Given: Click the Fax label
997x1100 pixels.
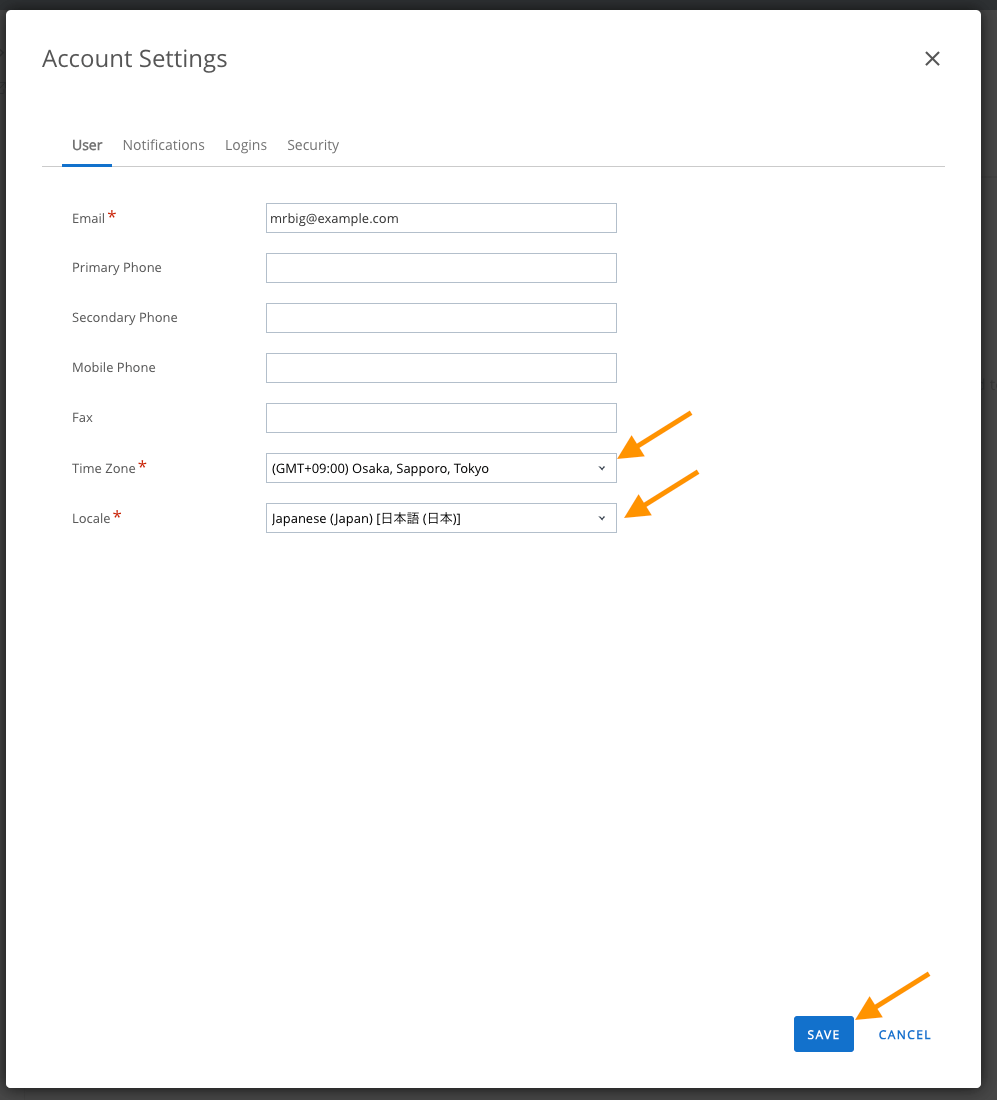Looking at the screenshot, I should click(x=82, y=417).
